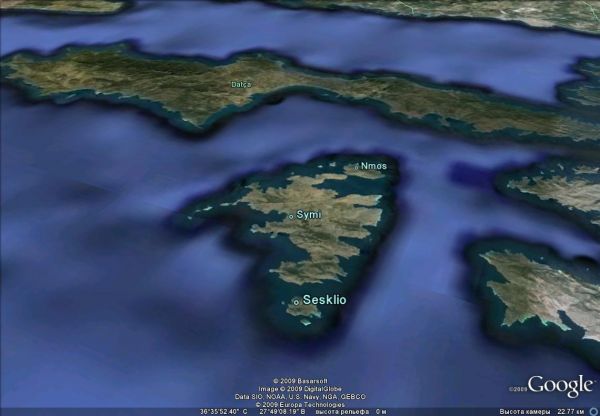Click the Sesklio placemark circle marker
The width and height of the screenshot is (600, 416).
296,301
